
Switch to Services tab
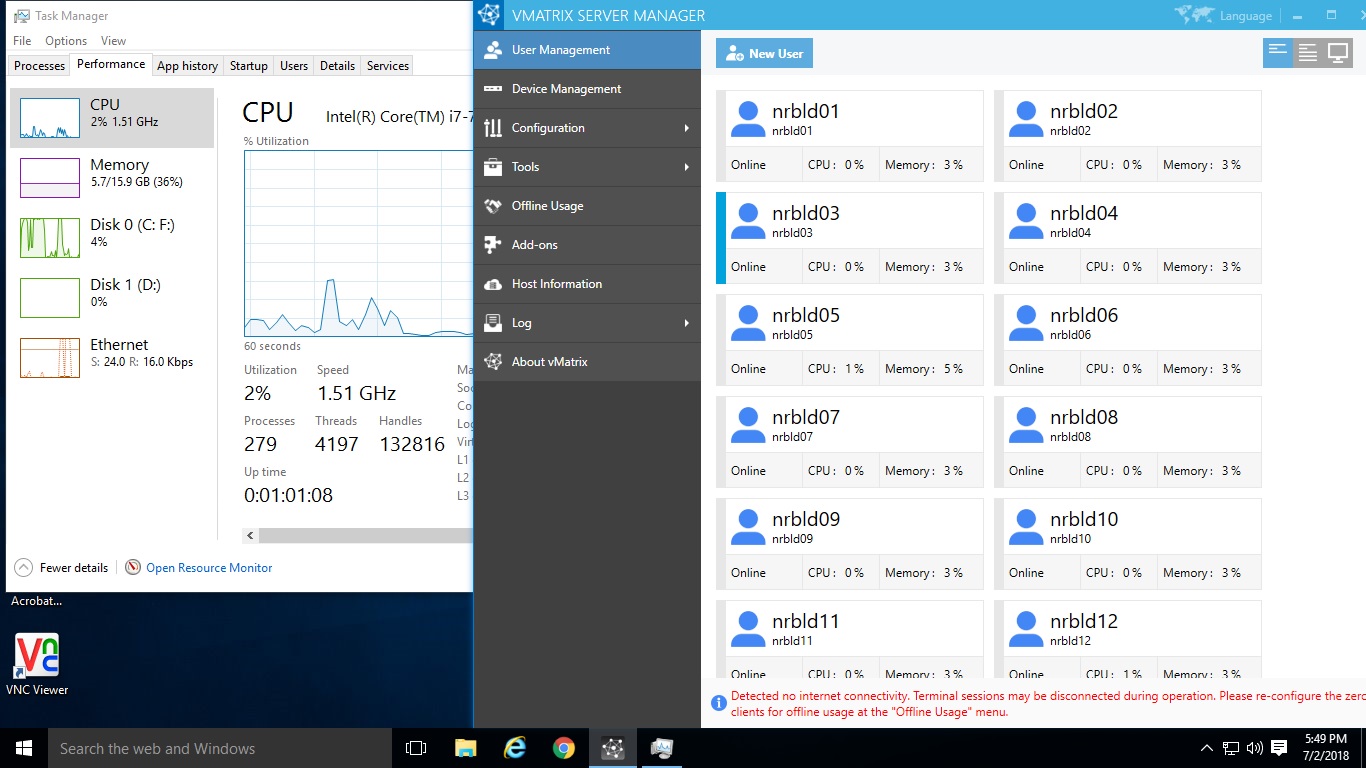(x=388, y=66)
